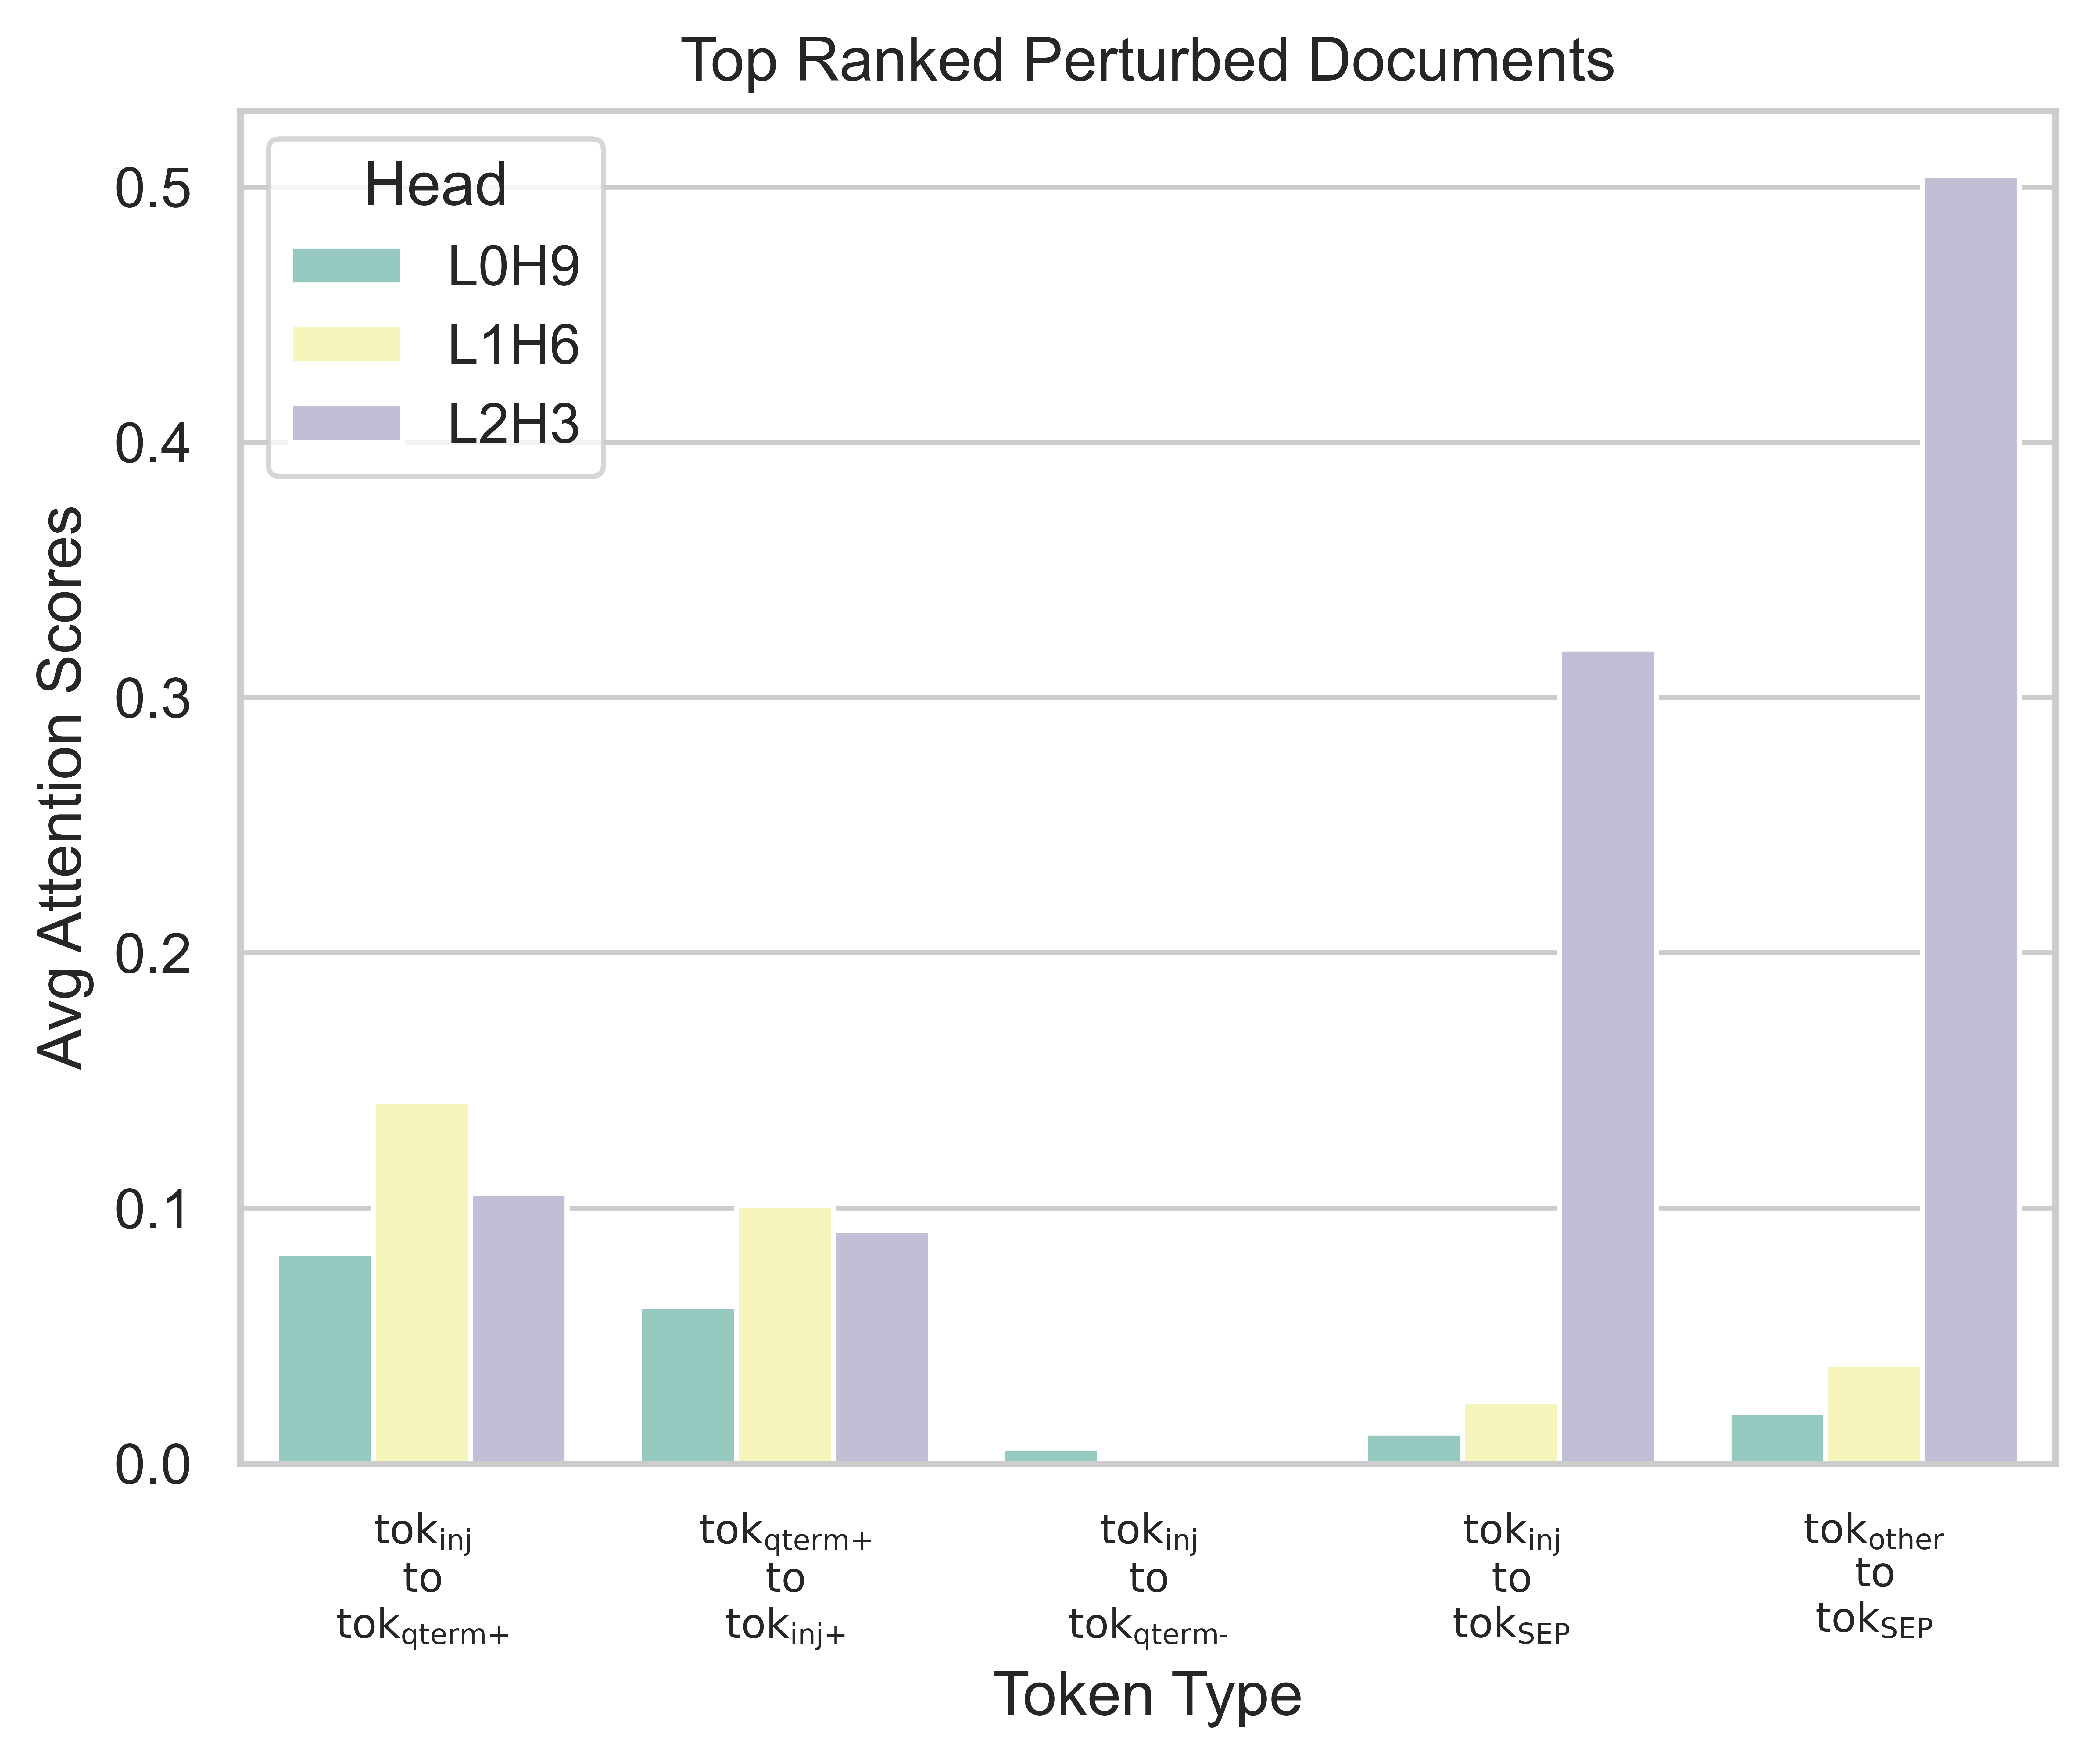Click the green L0H9 bar for tok_inj to tok_qterm+
2092x1764 pixels.
[325, 1358]
